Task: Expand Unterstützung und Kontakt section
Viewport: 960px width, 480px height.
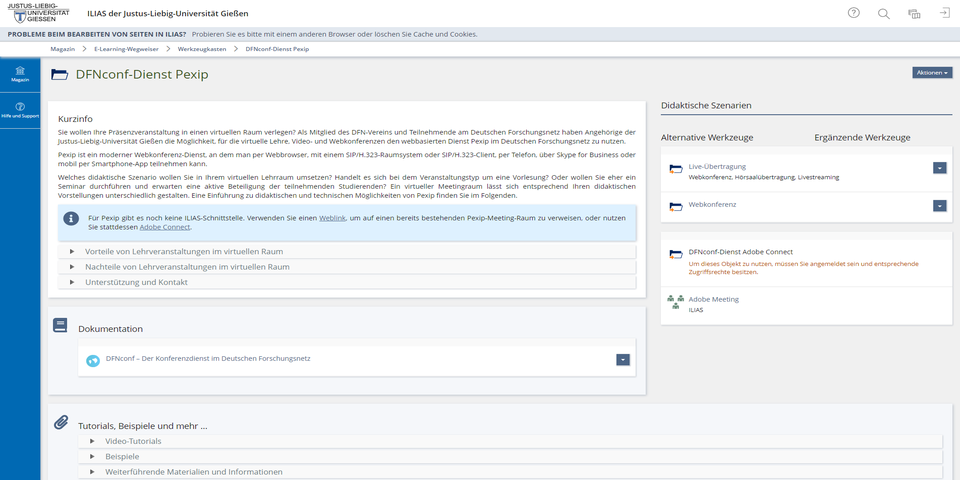Action: pyautogui.click(x=347, y=282)
